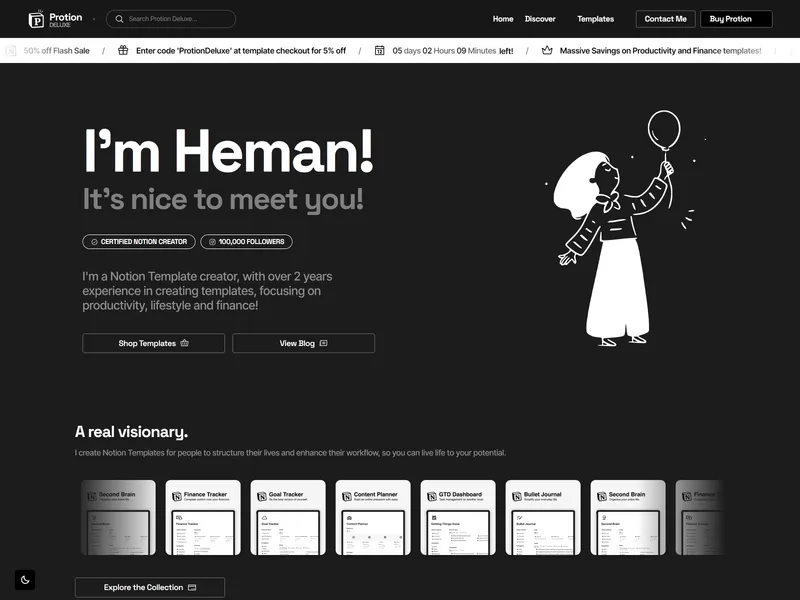Toggle dark mode with moon icon
This screenshot has width=800, height=600.
25,580
